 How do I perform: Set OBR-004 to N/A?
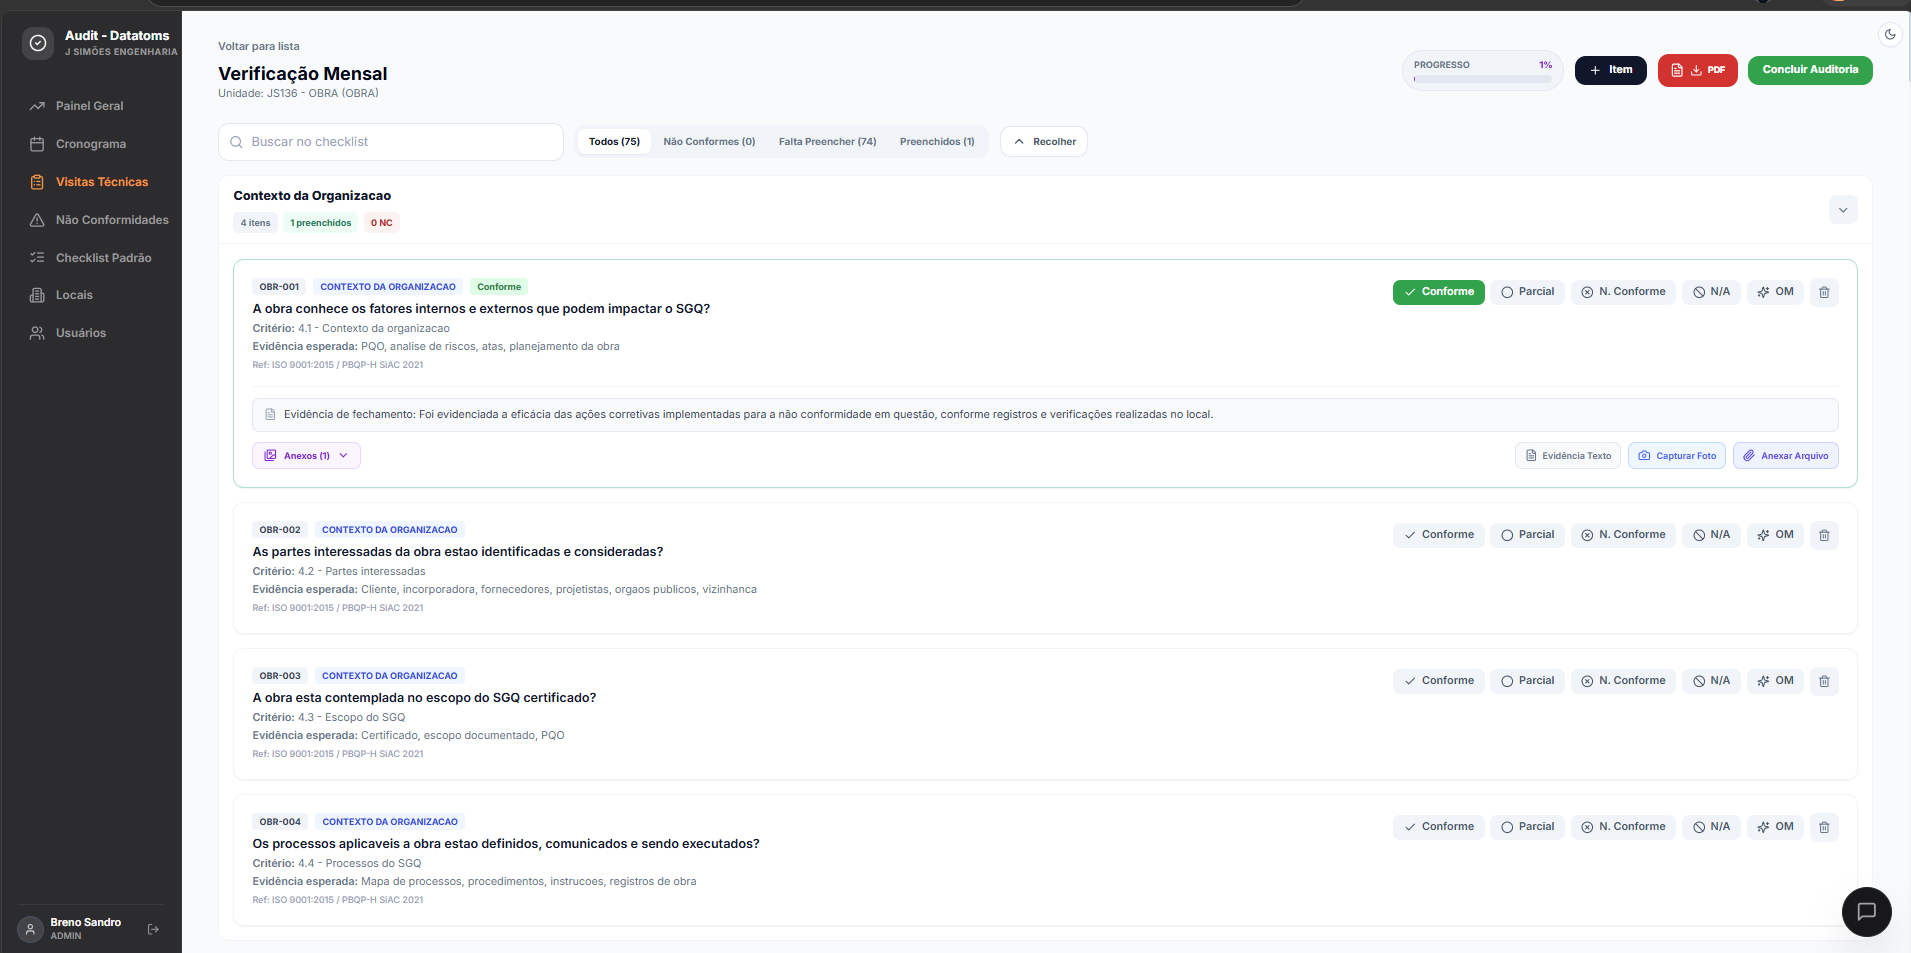(x=1711, y=827)
